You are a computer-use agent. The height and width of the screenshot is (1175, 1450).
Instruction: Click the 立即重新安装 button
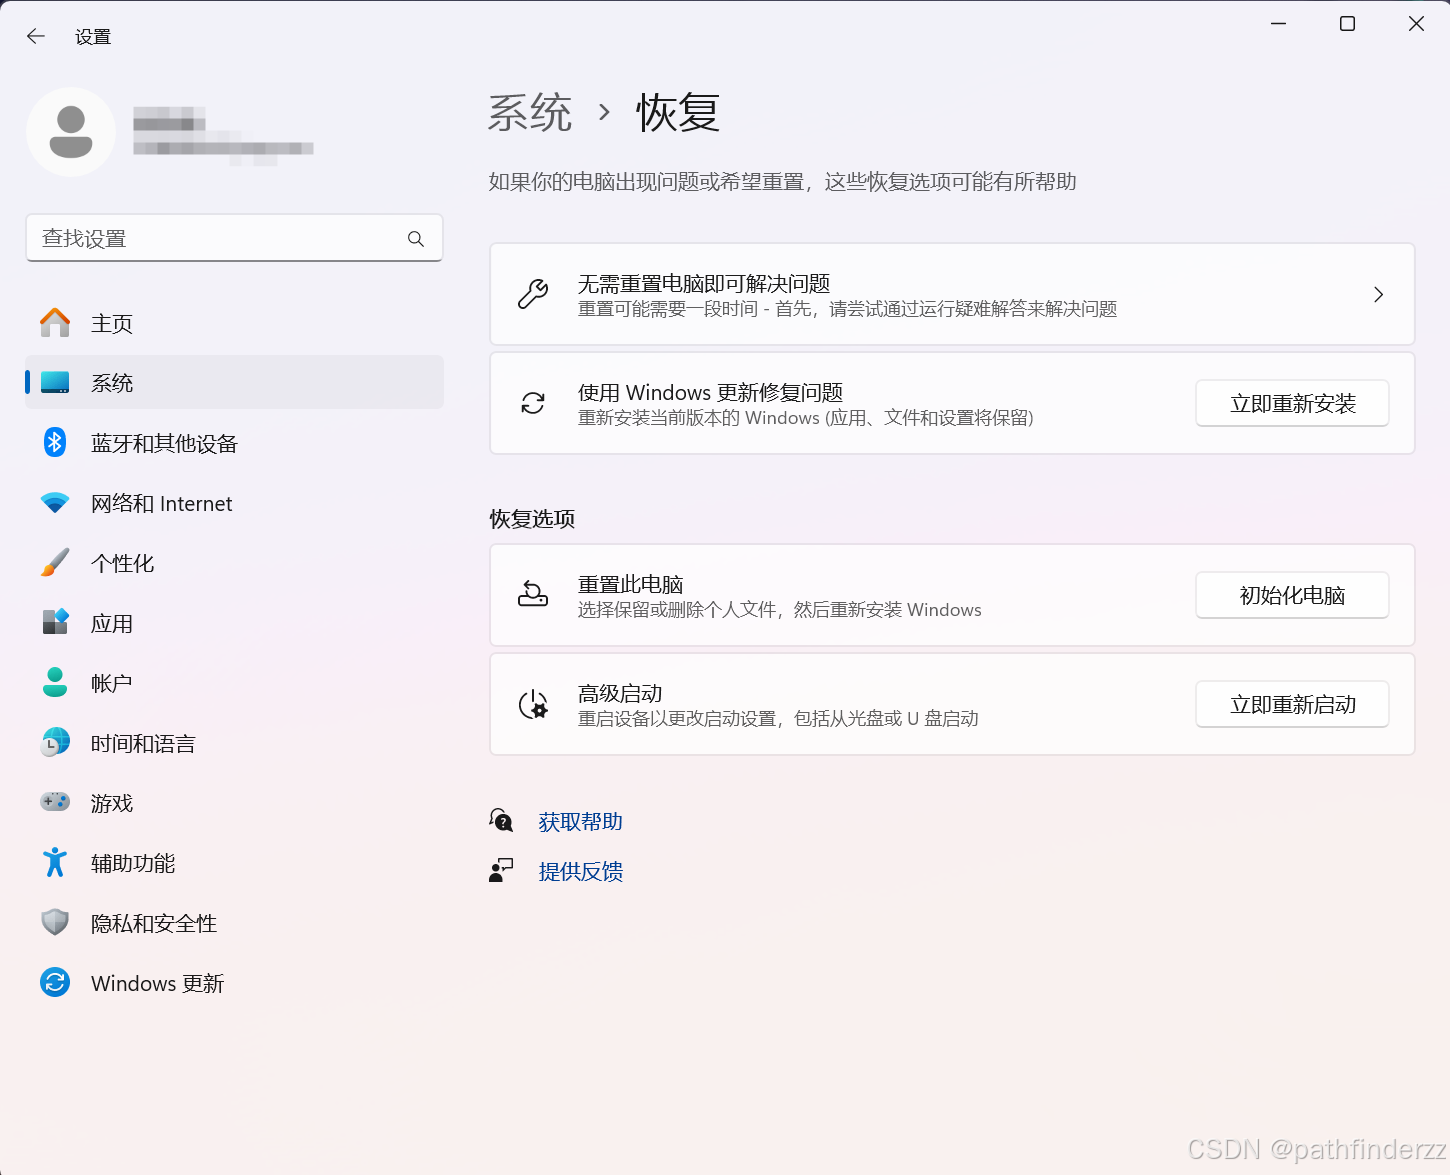tap(1292, 403)
